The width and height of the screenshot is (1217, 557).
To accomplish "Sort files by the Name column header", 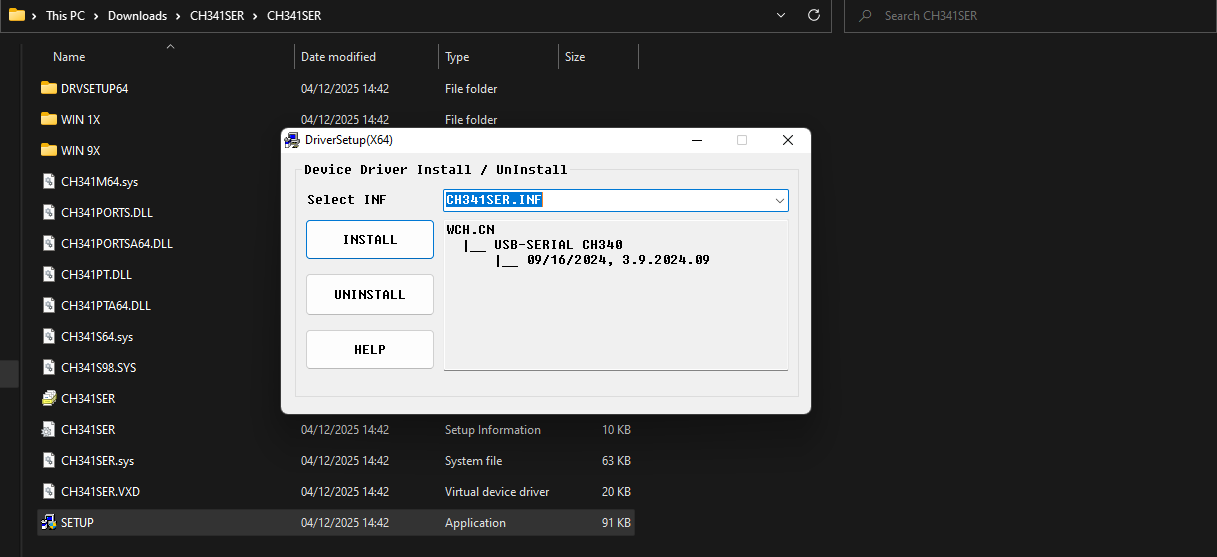I will pyautogui.click(x=69, y=57).
